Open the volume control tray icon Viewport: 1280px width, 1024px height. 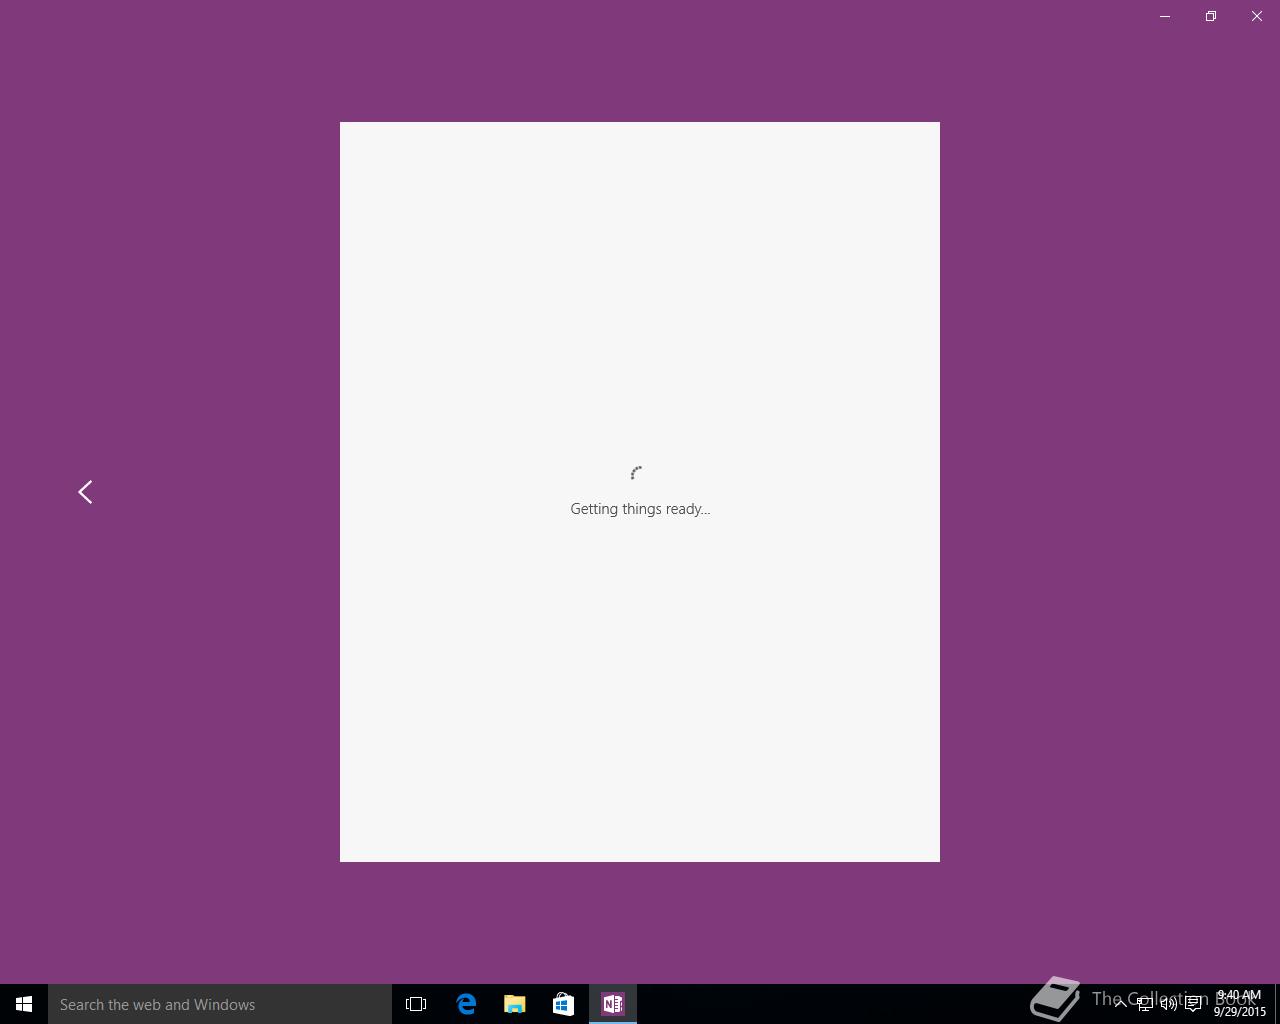point(1168,1004)
